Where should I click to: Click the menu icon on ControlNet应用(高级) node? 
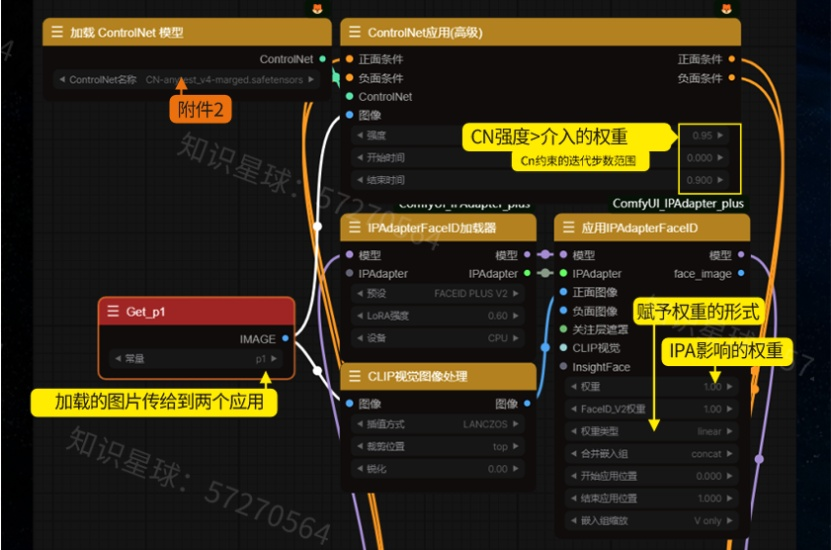pos(354,32)
